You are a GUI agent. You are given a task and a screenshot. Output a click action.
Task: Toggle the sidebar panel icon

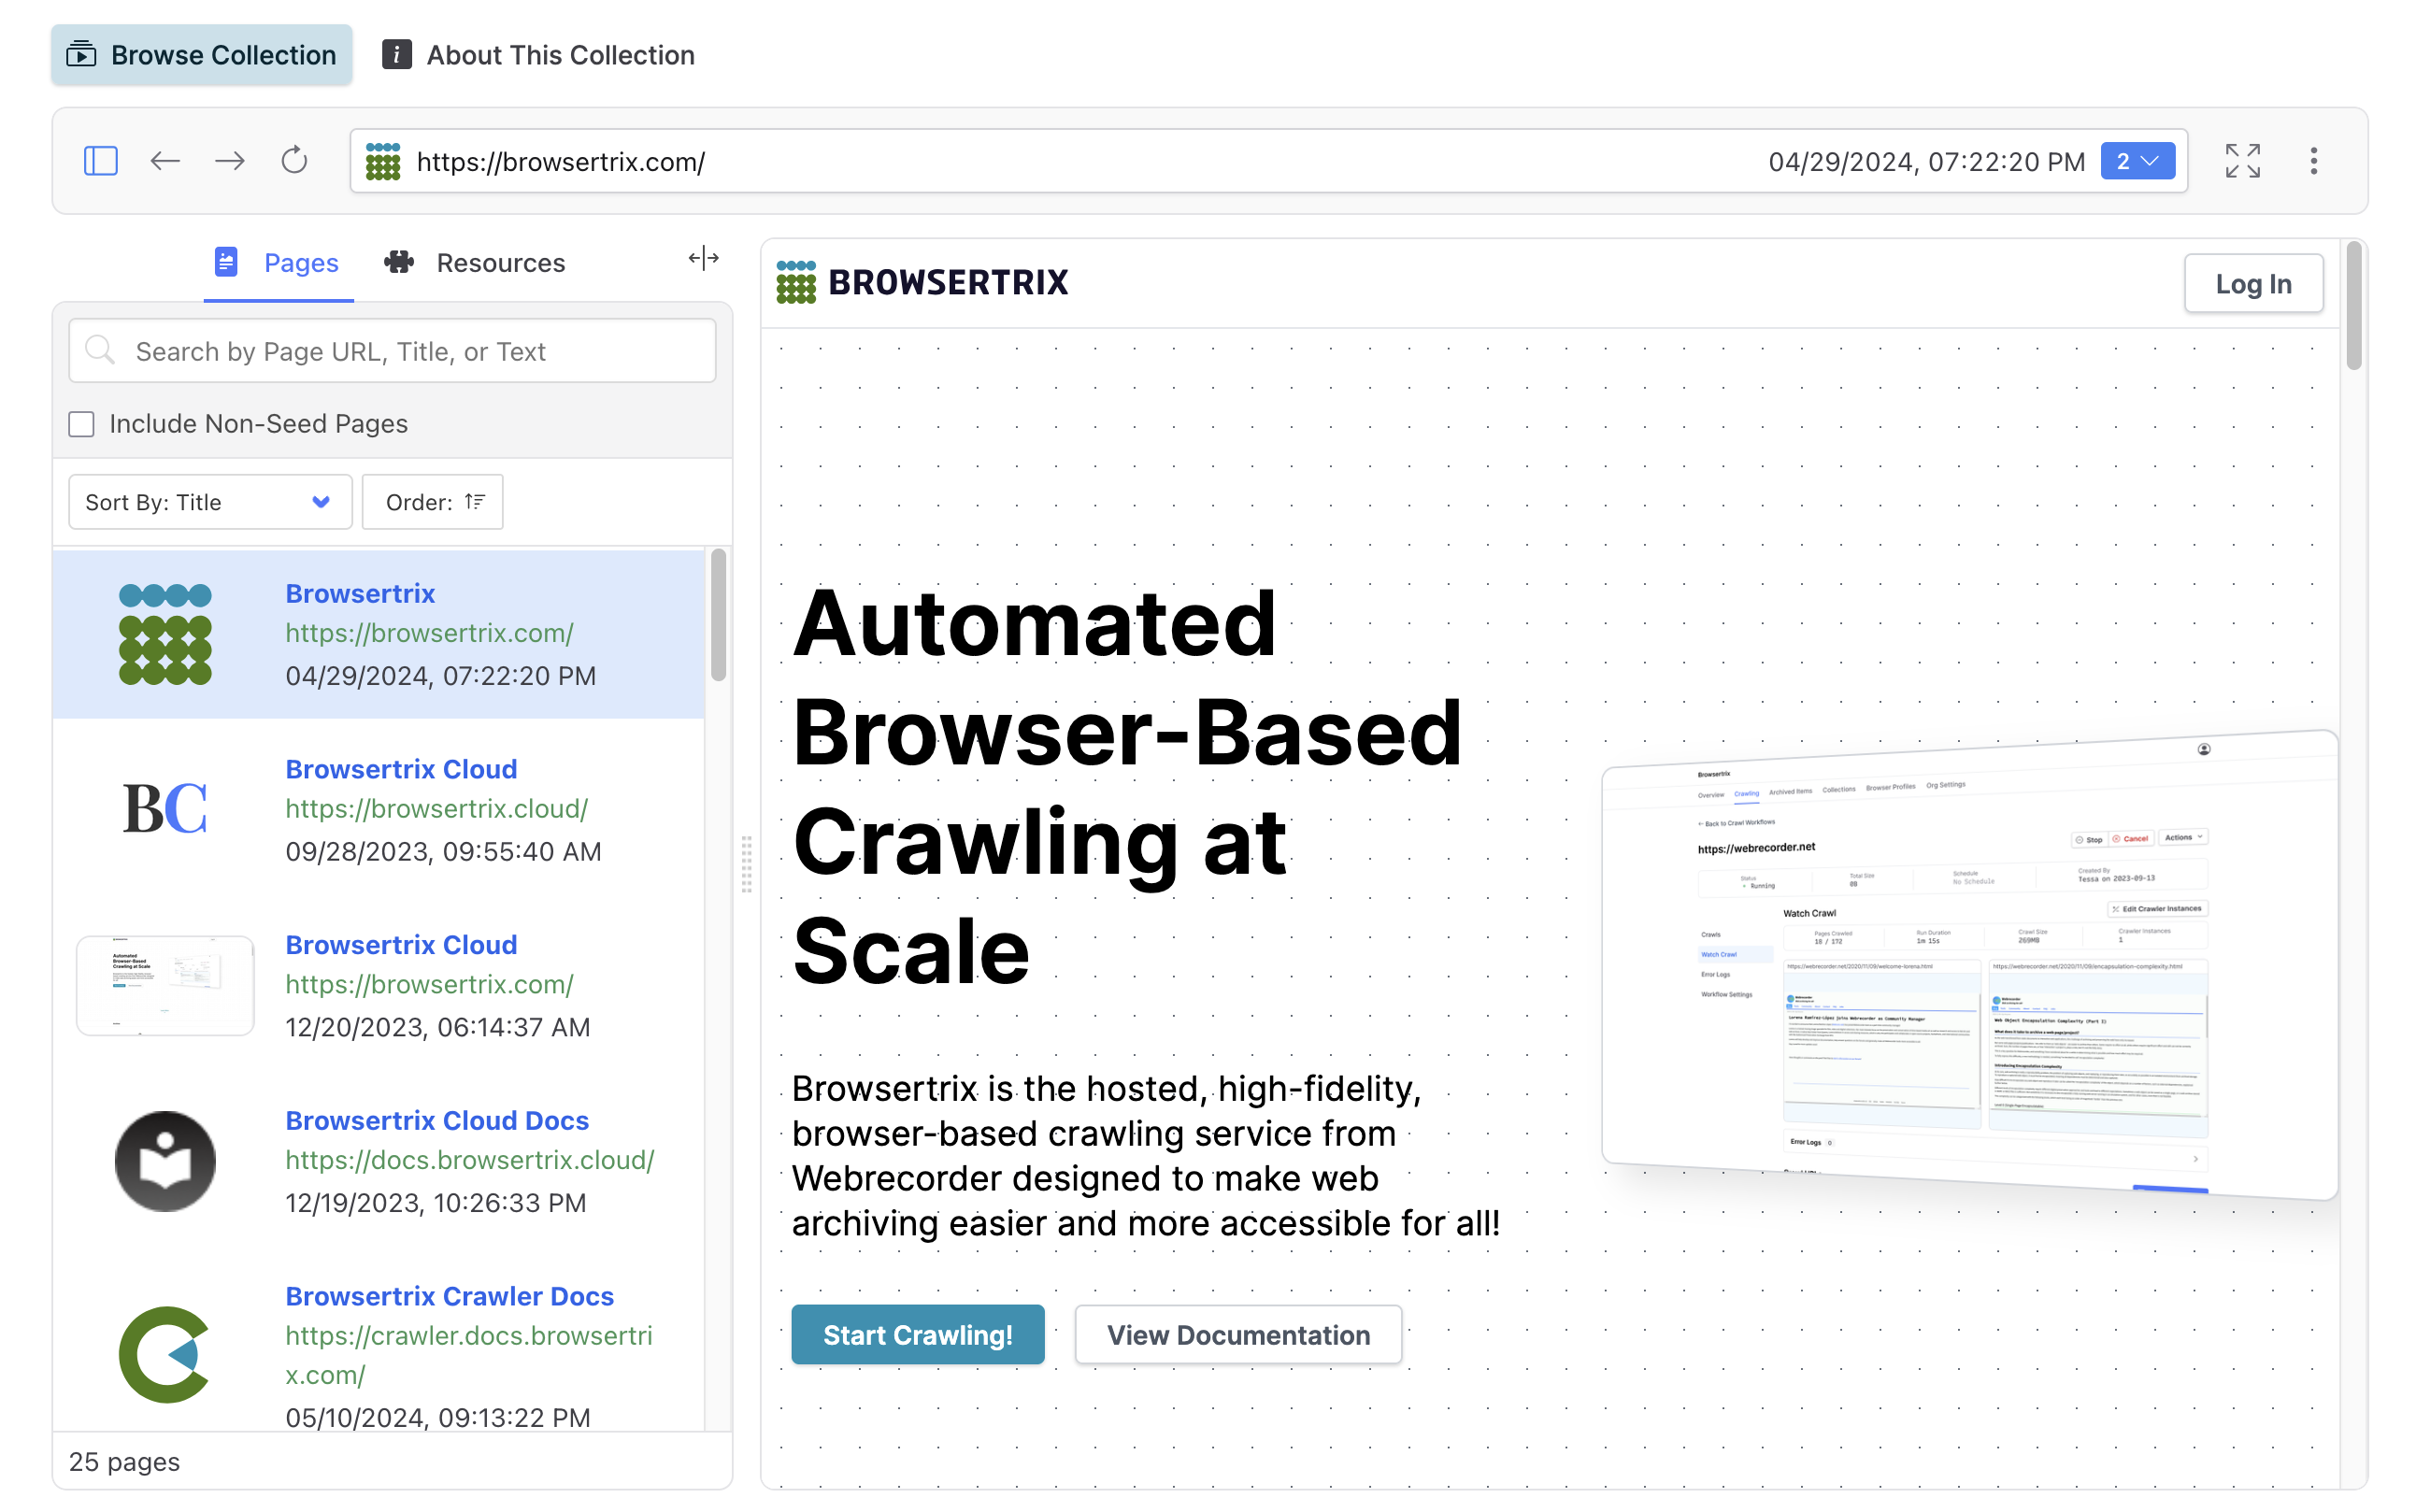click(100, 161)
